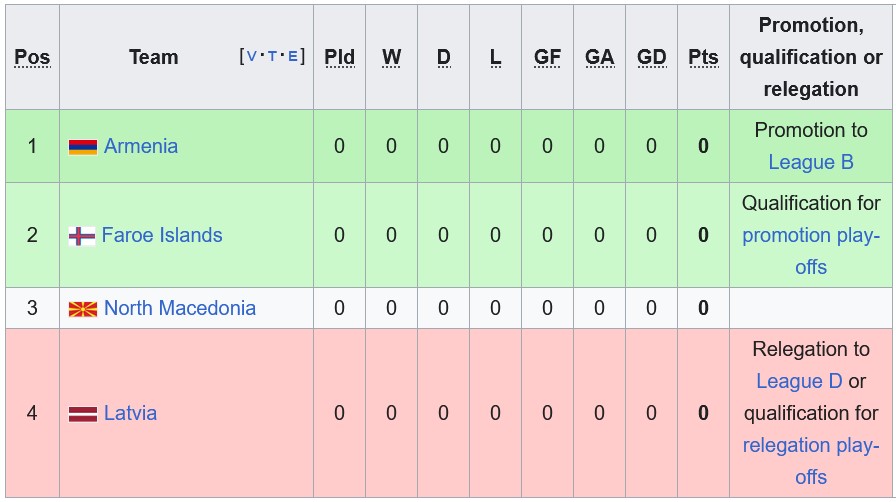Follow the League B link

[811, 162]
